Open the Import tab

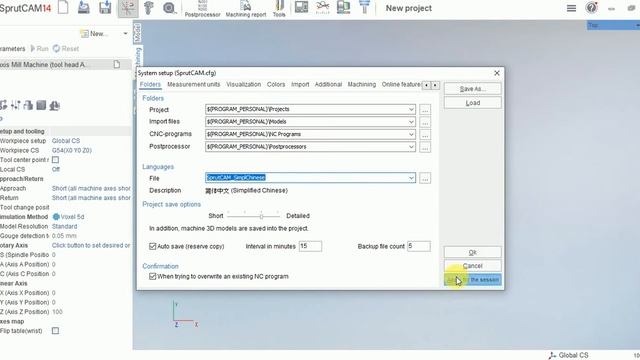300,84
